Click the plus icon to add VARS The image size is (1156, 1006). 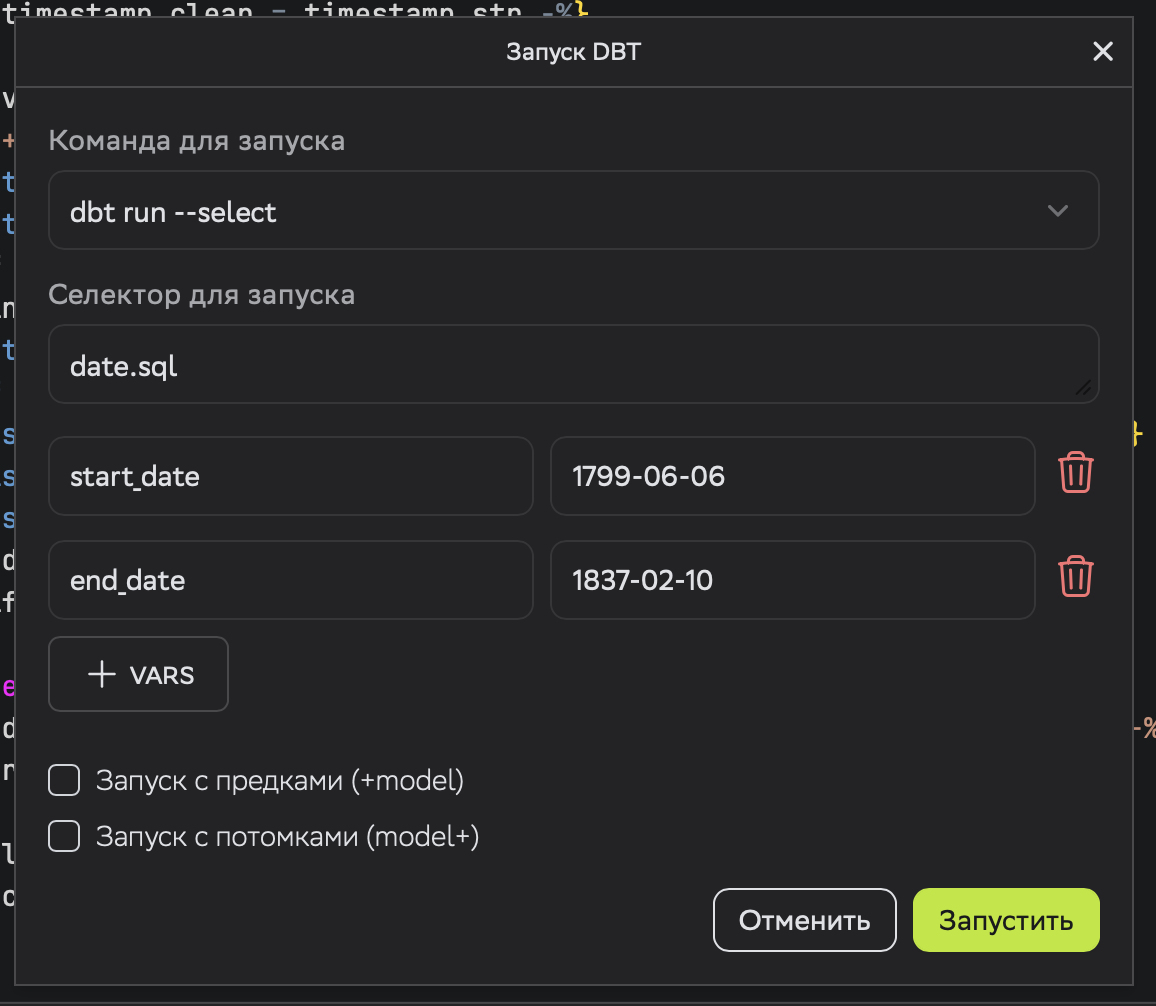(102, 675)
